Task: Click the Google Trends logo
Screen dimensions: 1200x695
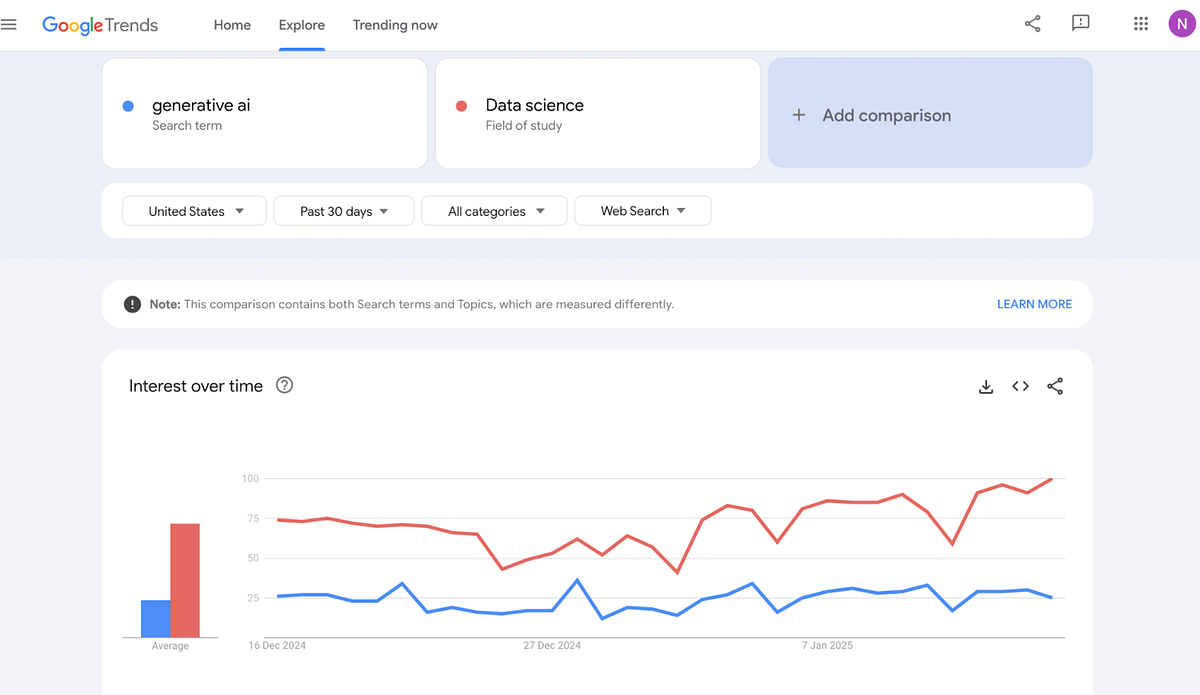Action: click(x=100, y=25)
